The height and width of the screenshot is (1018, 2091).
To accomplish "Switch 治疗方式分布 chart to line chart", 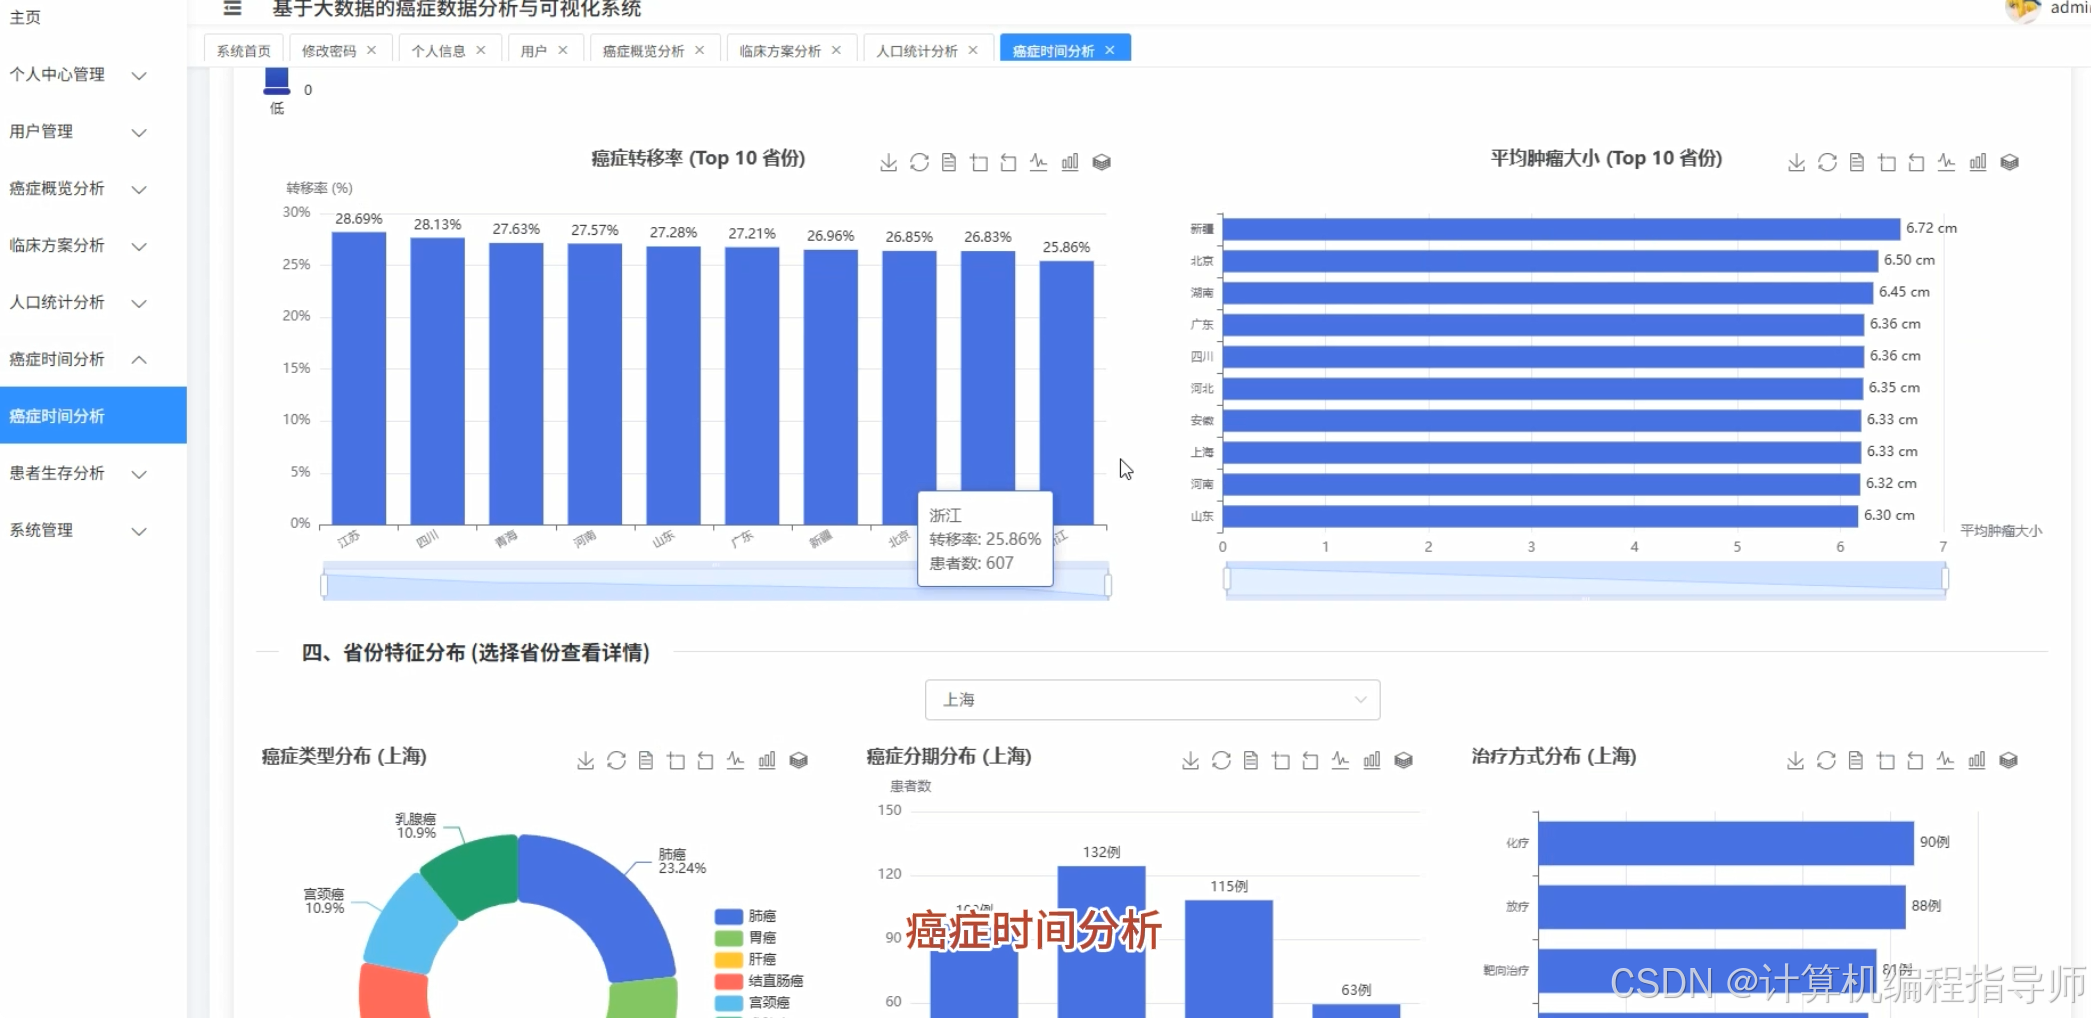I will pos(1946,760).
